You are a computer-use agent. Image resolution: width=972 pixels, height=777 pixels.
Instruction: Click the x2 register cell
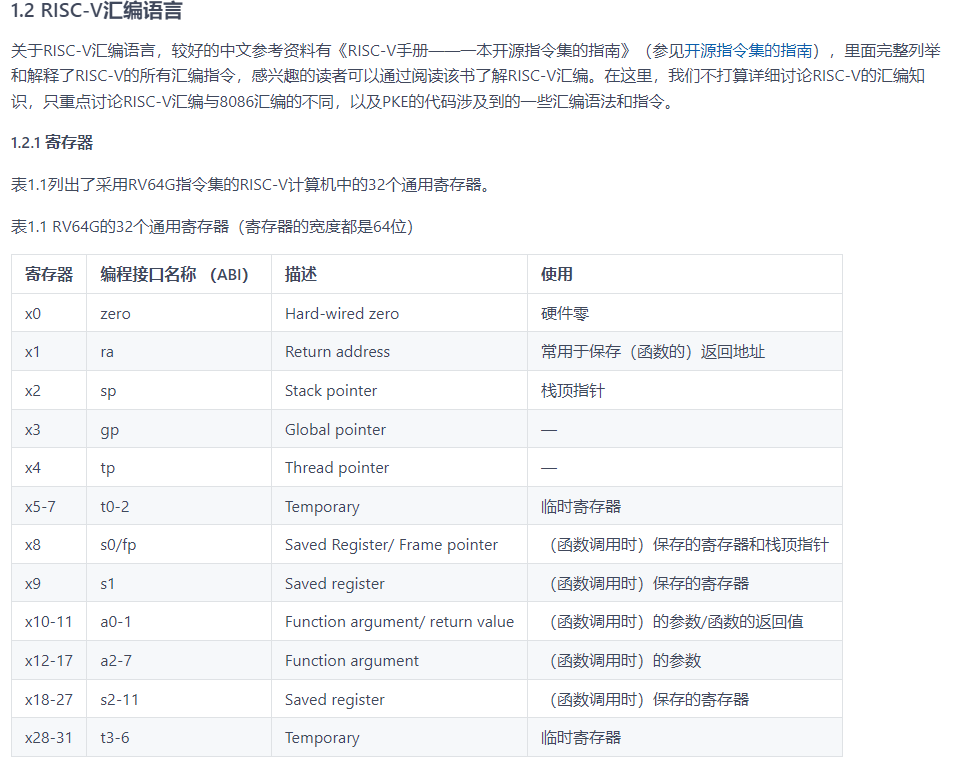(x=49, y=391)
